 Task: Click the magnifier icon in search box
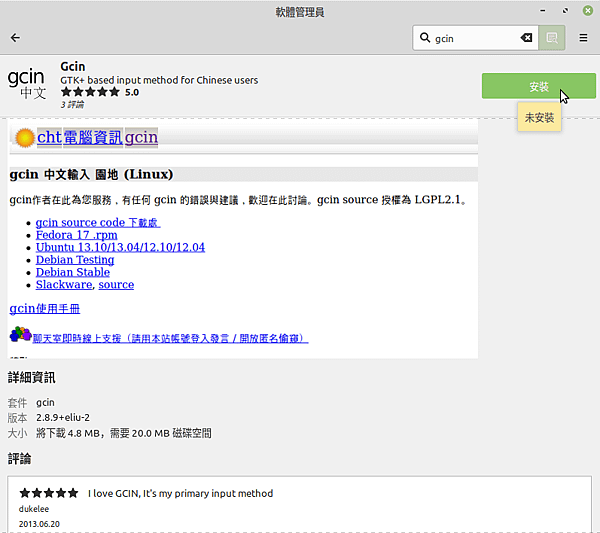pos(425,37)
